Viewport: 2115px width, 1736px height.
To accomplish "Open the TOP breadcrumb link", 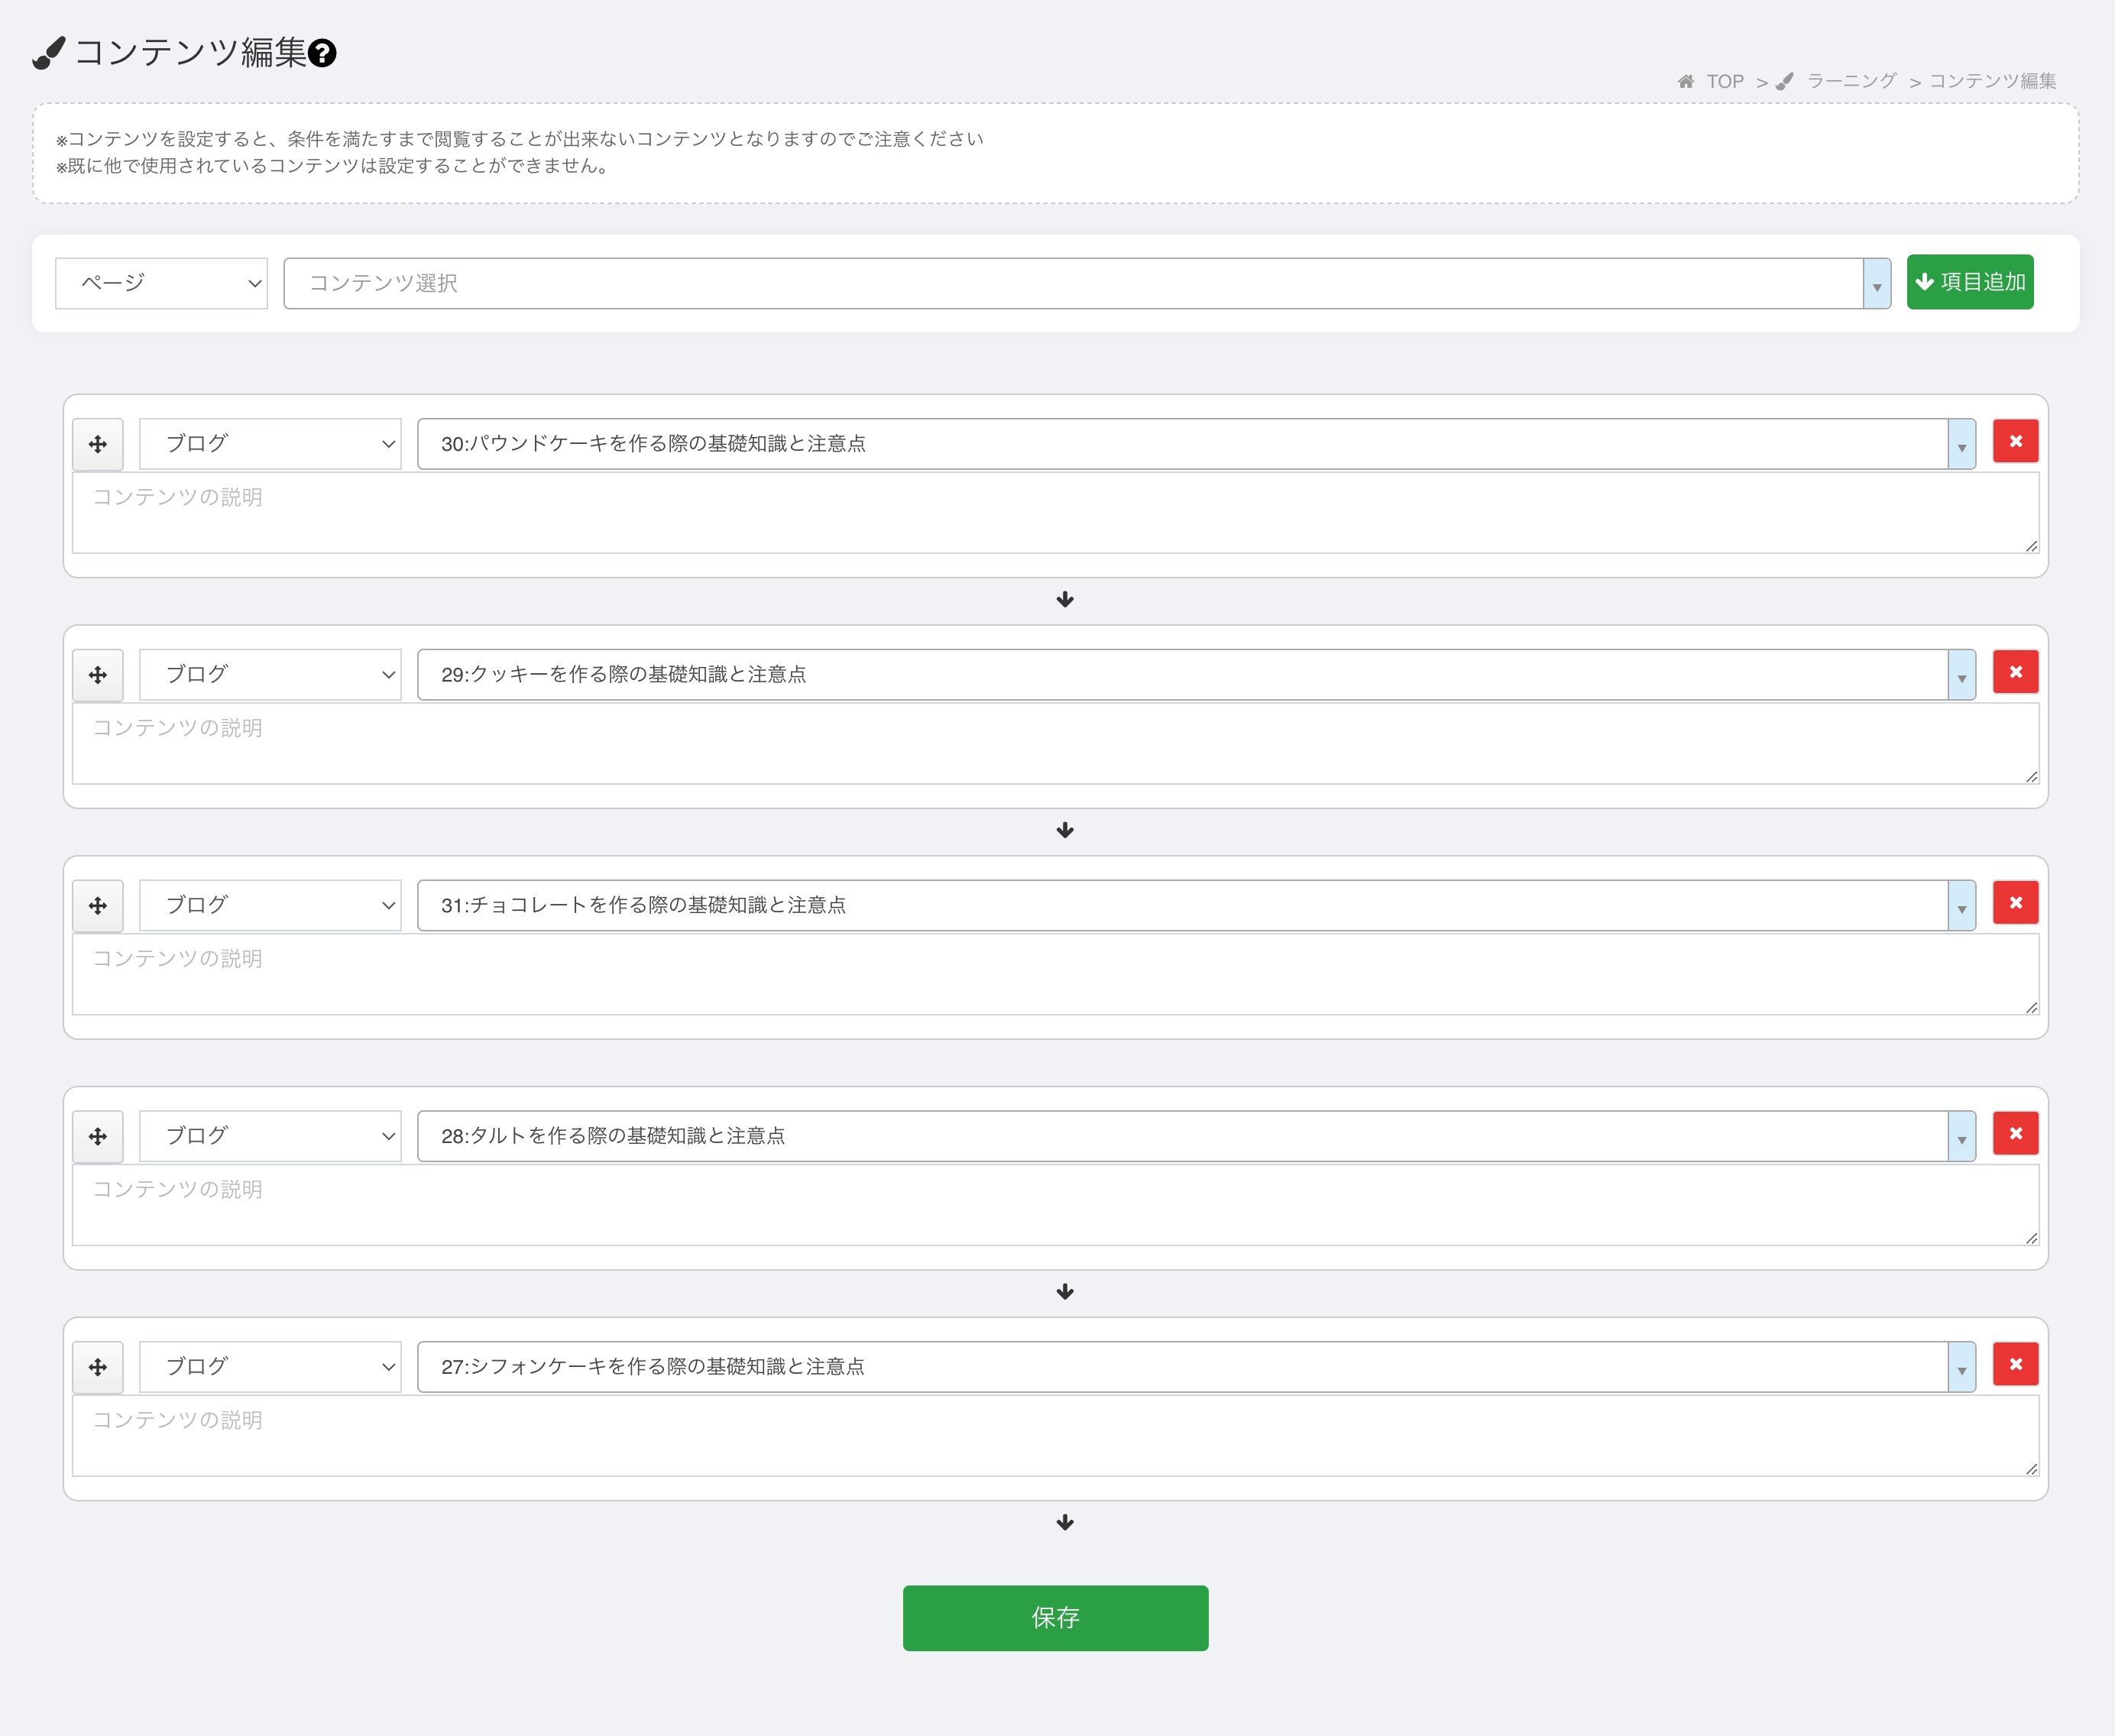I will pyautogui.click(x=1725, y=81).
